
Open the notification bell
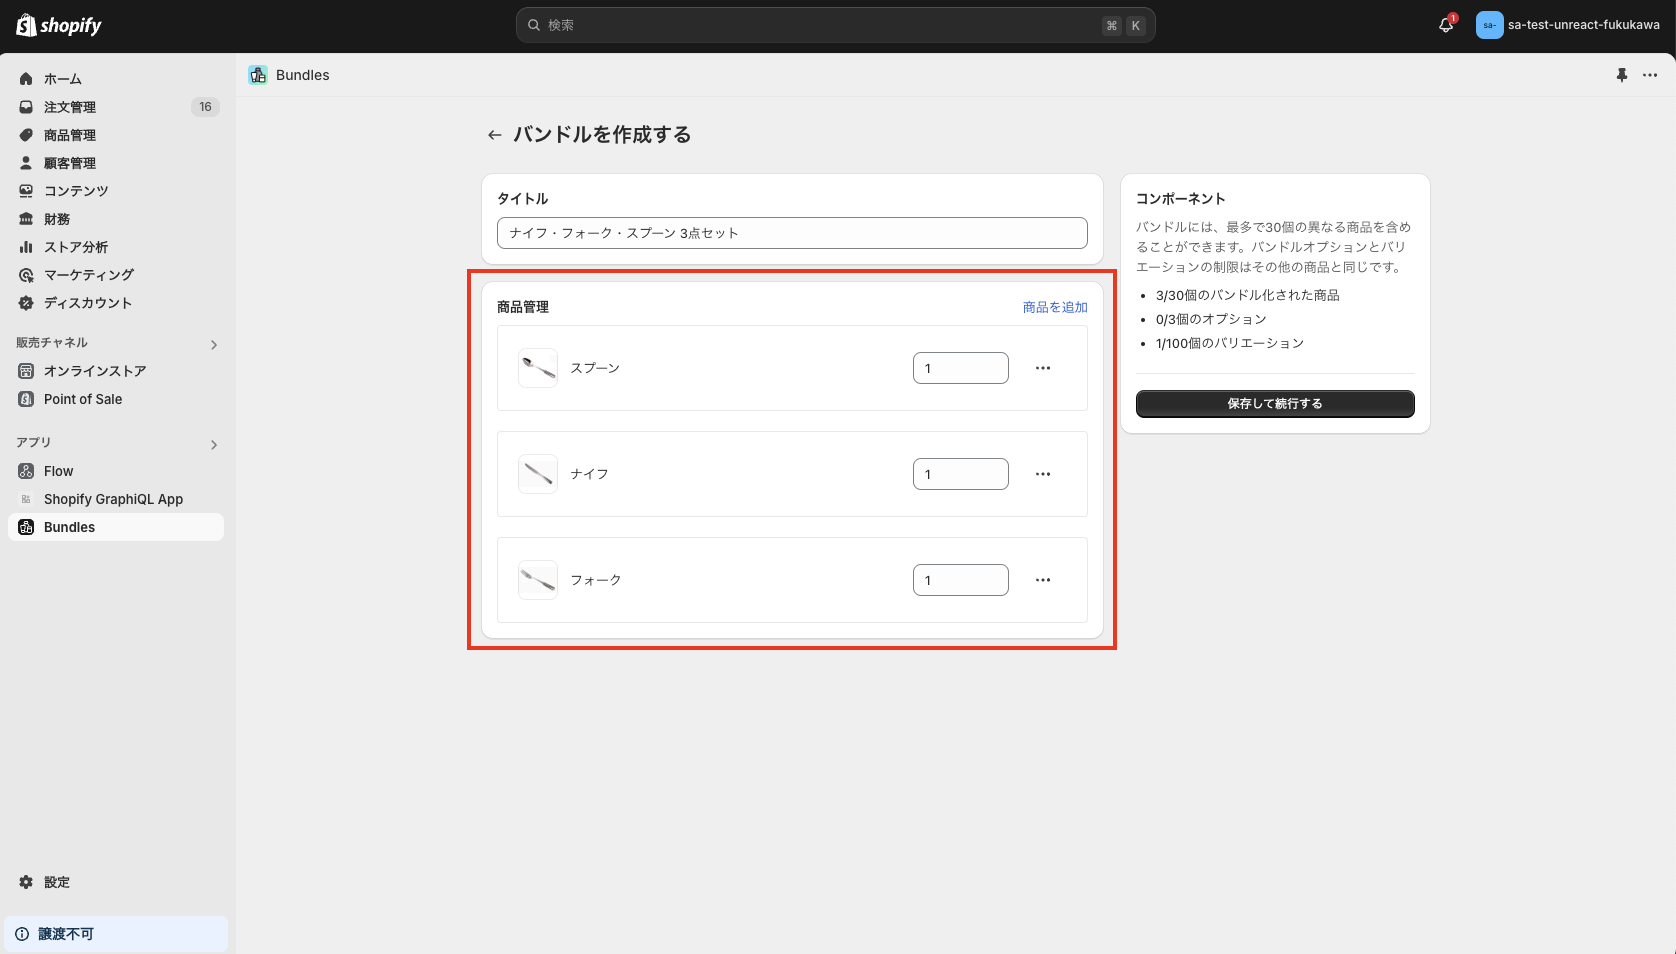1444,25
